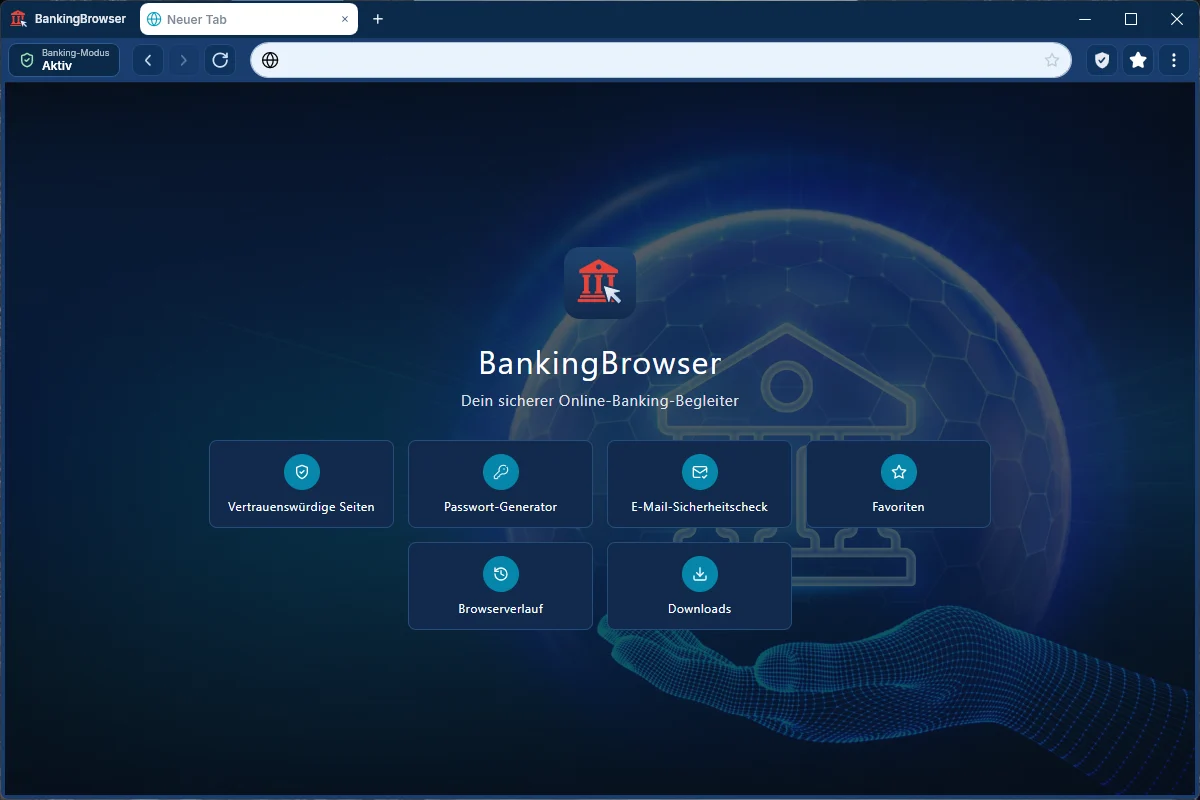
Task: Reload the page with the refresh icon
Action: point(220,60)
